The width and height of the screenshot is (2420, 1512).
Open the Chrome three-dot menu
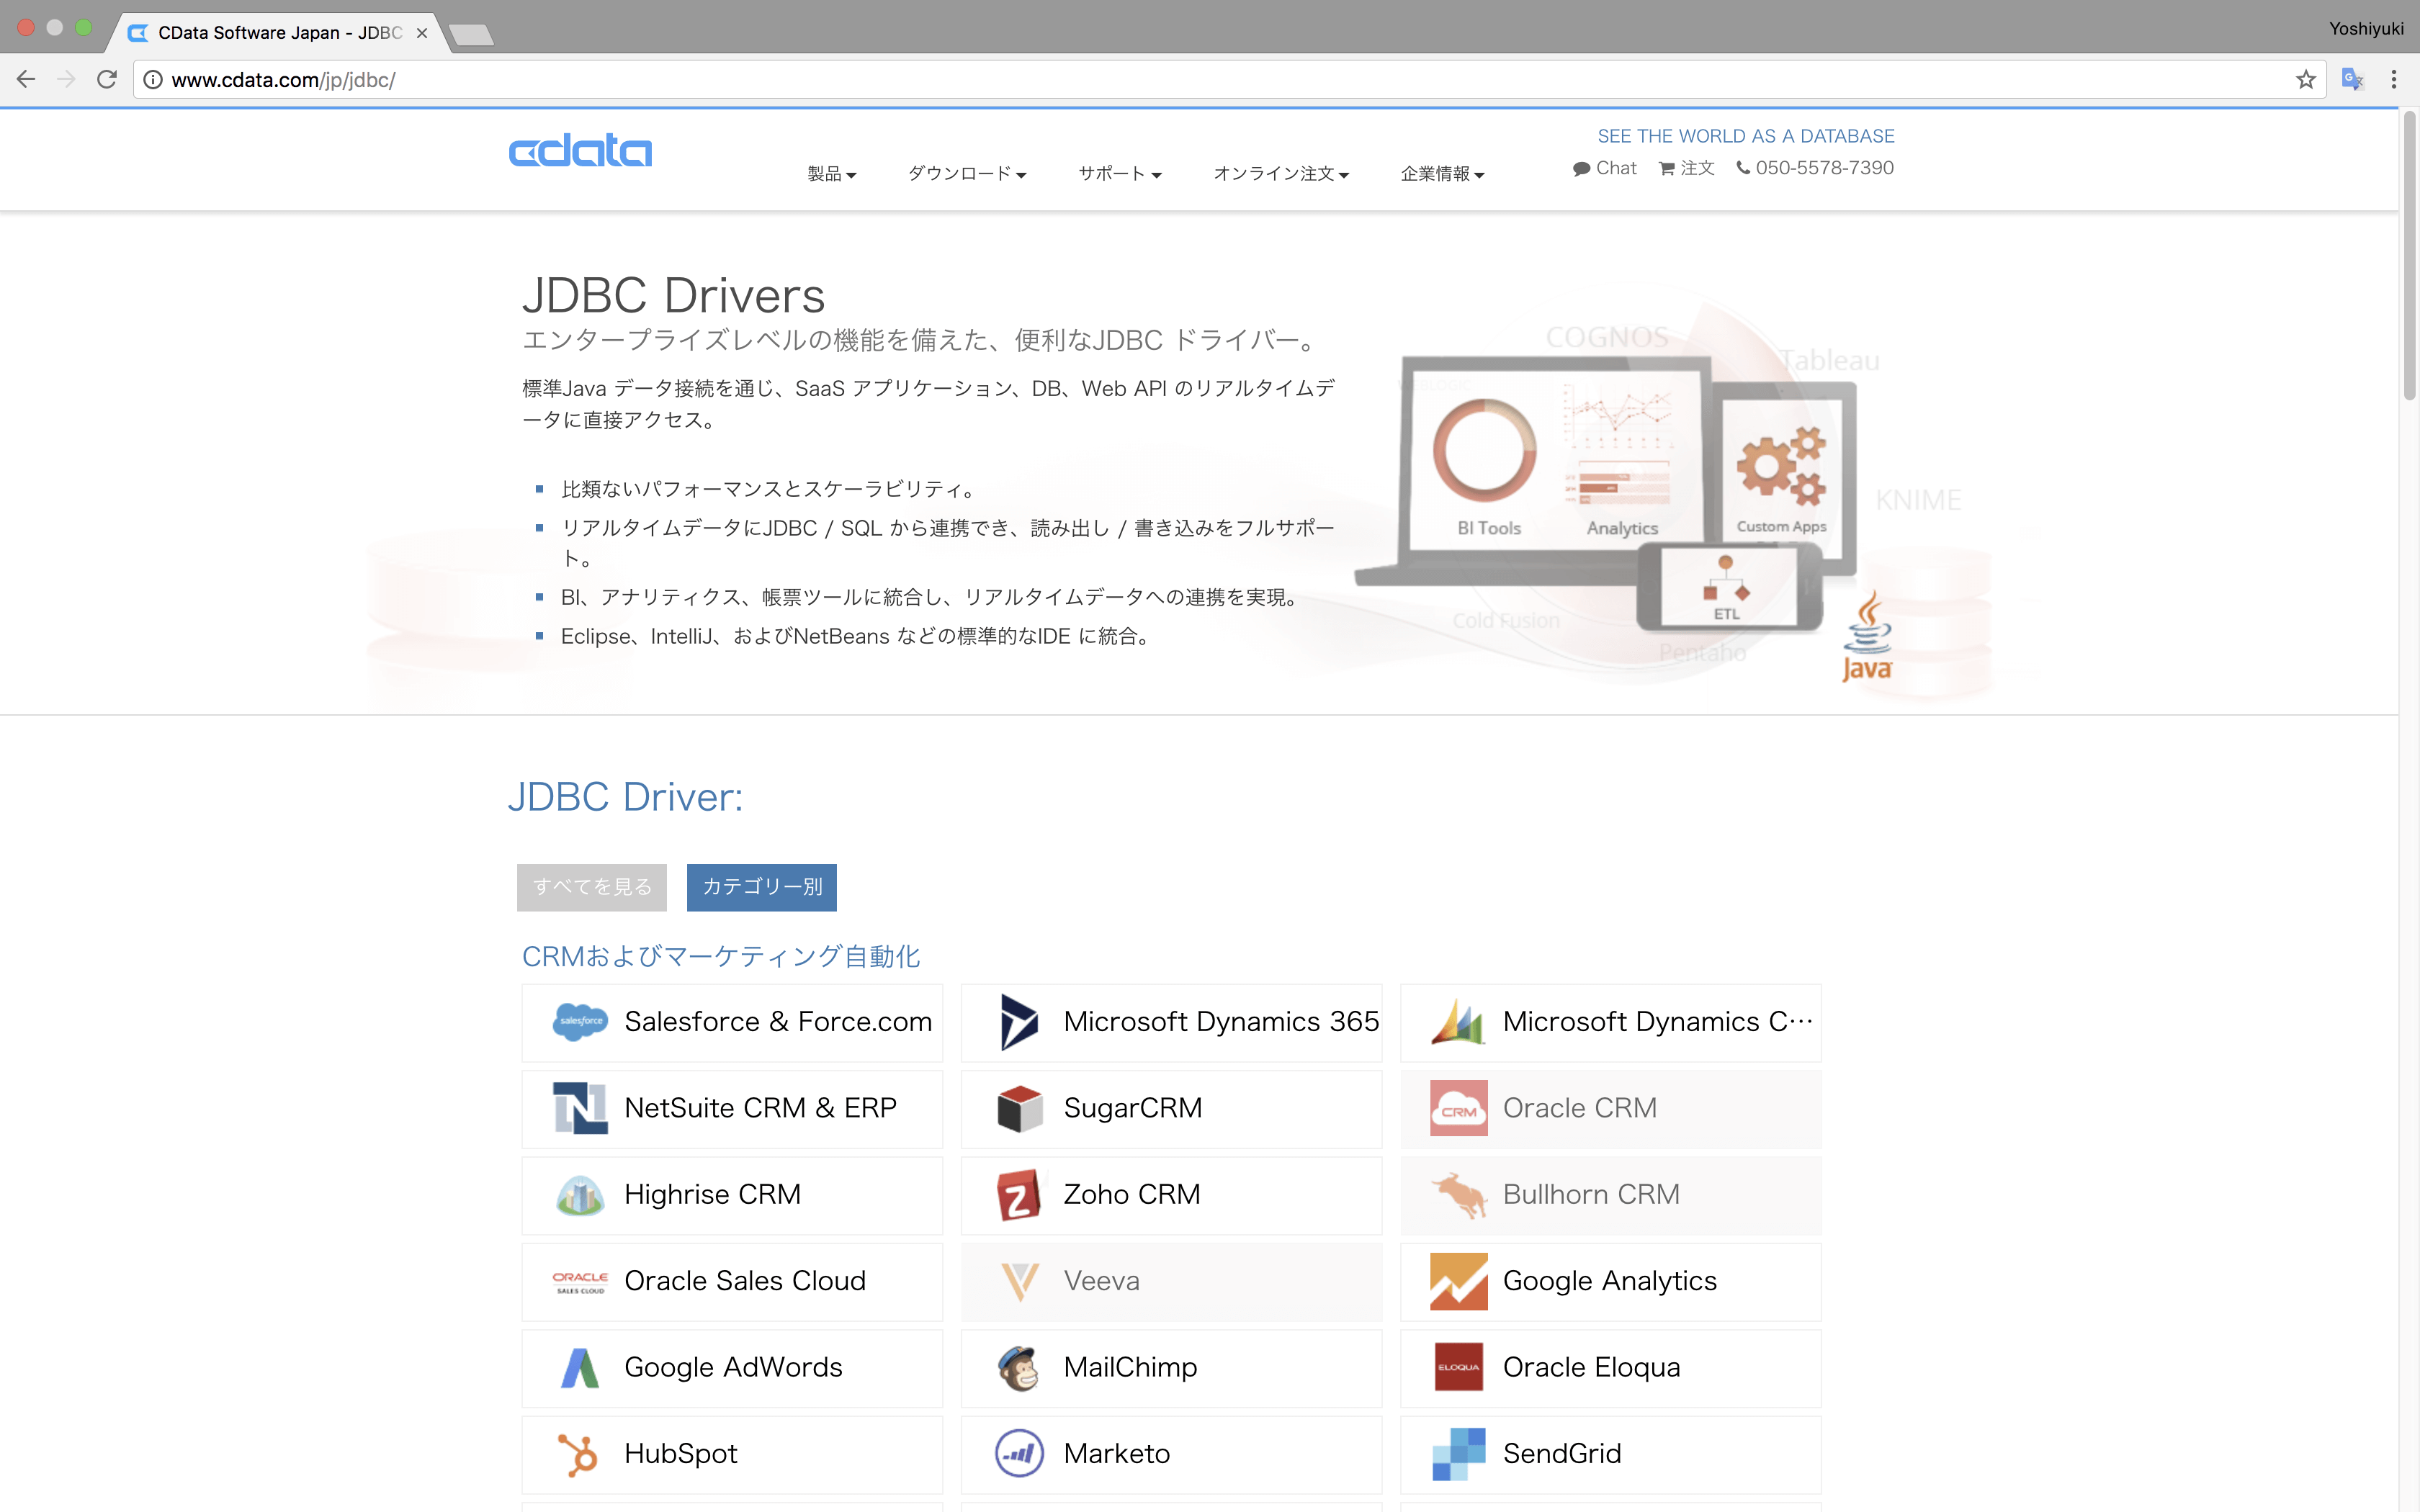(x=2393, y=79)
